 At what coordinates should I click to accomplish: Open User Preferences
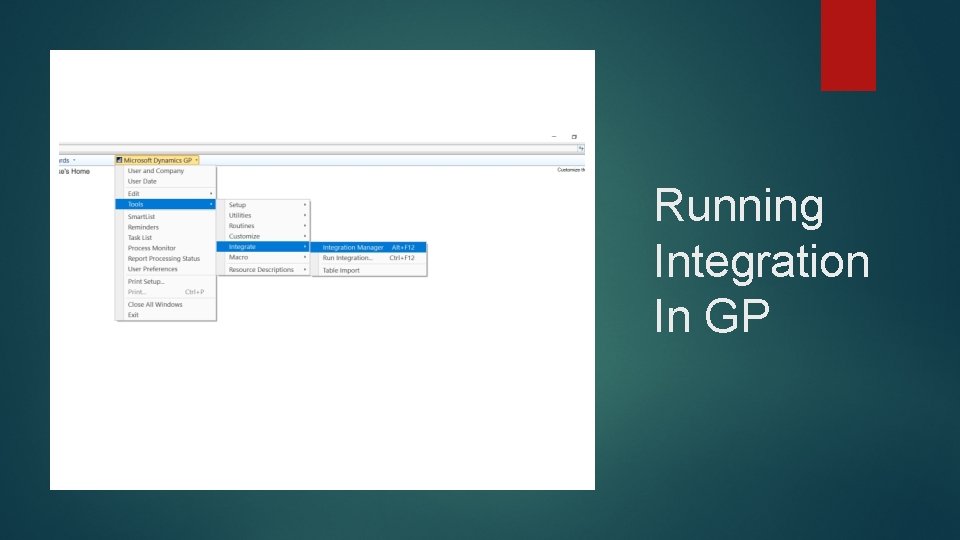pyautogui.click(x=166, y=269)
